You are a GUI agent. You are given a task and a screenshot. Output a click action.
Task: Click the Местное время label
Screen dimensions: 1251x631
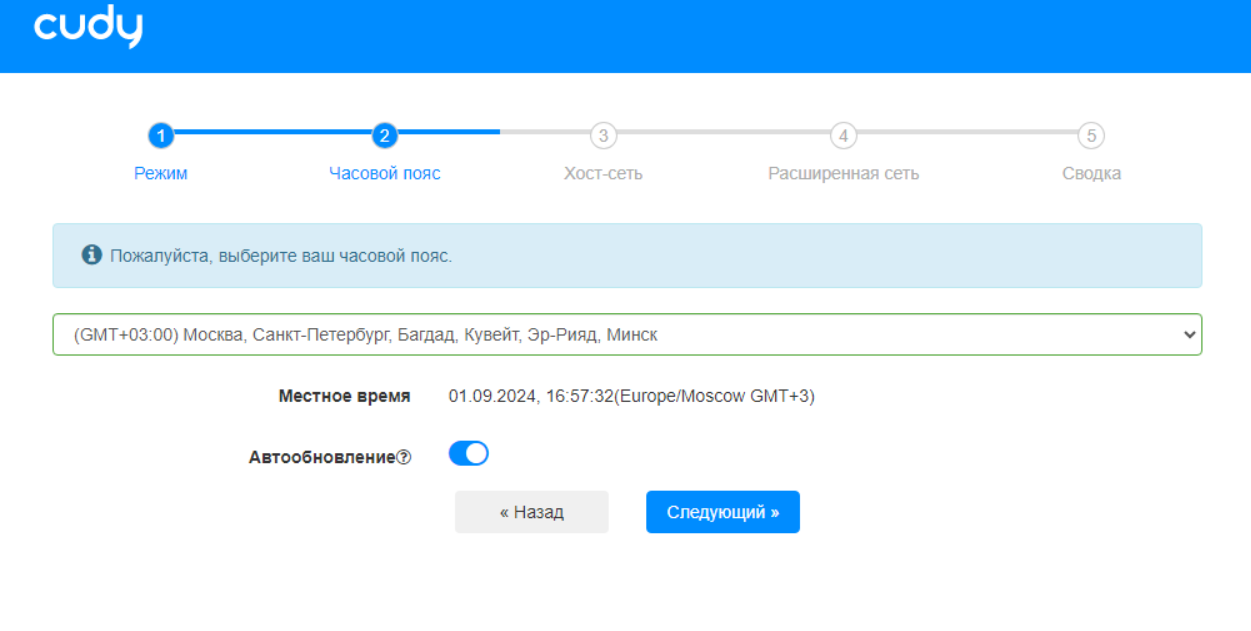(344, 396)
